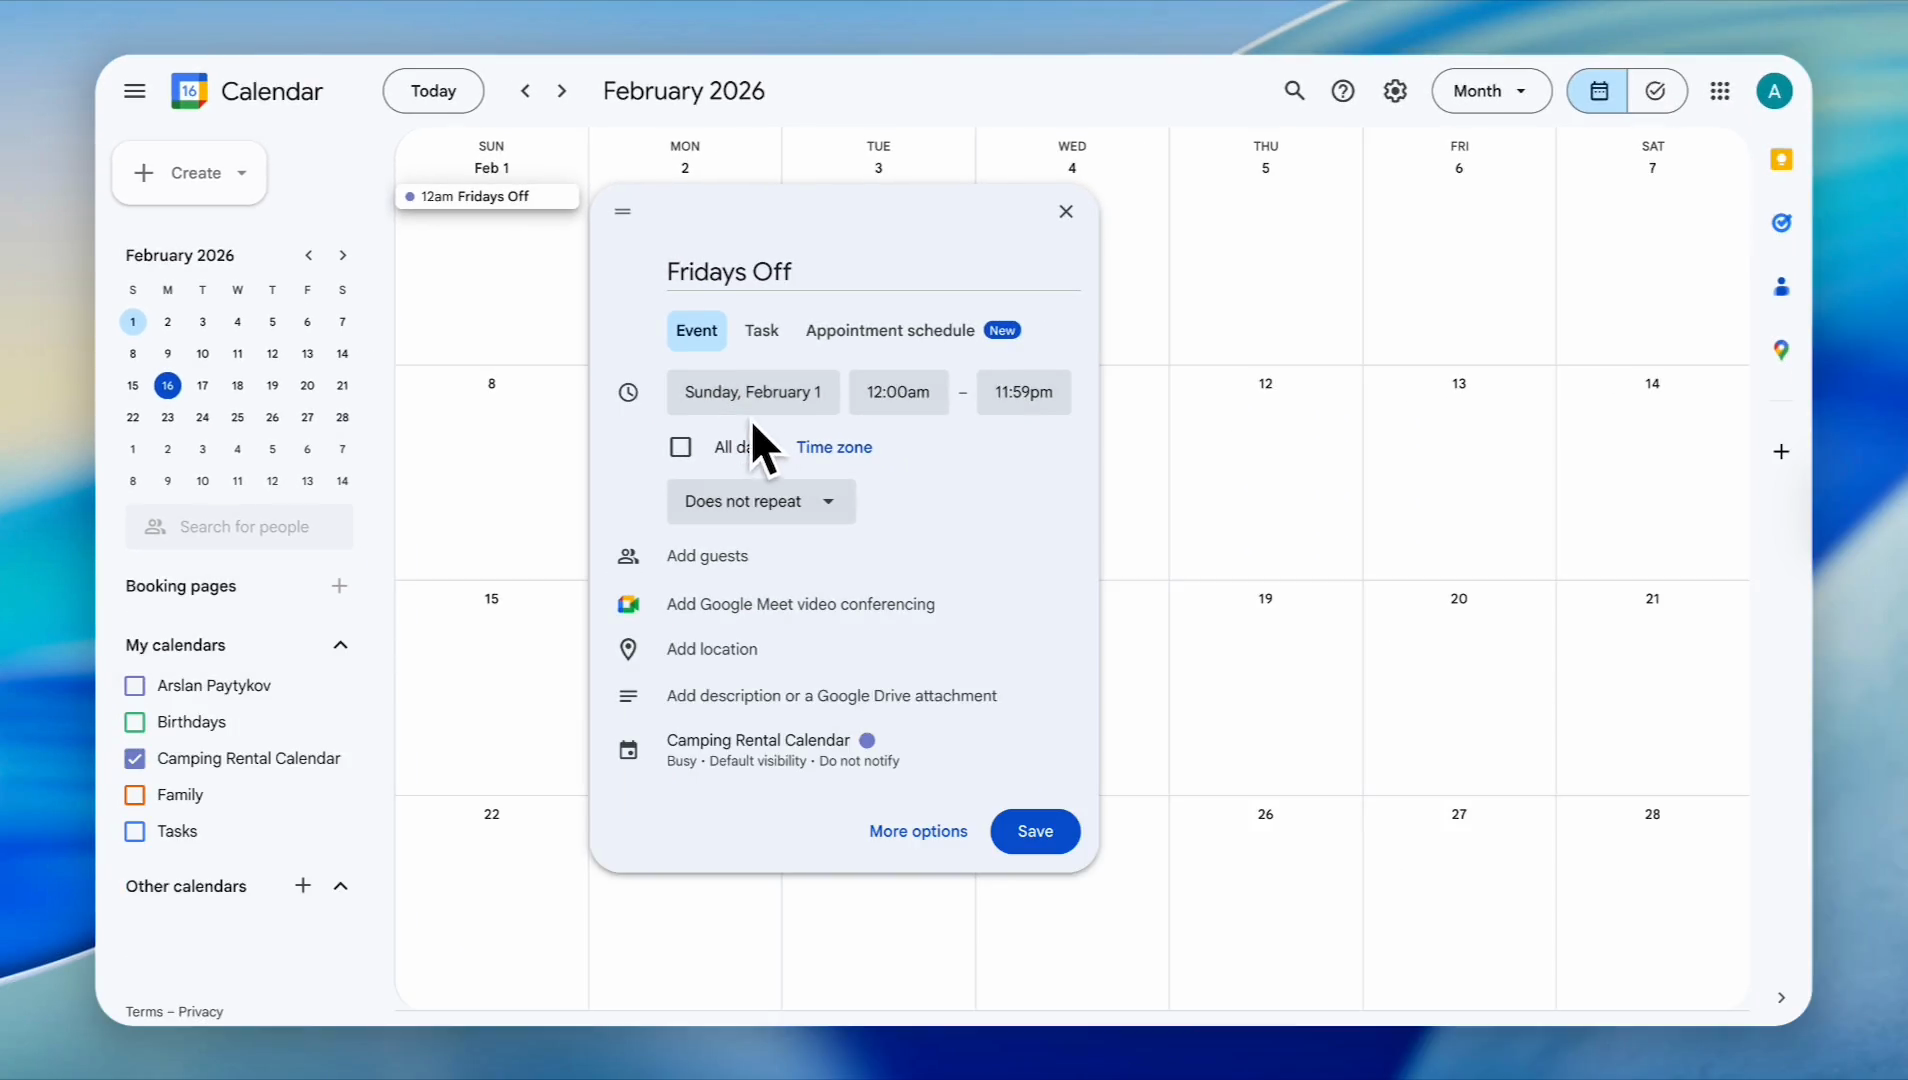Click the event calendar color dot

pos(867,741)
